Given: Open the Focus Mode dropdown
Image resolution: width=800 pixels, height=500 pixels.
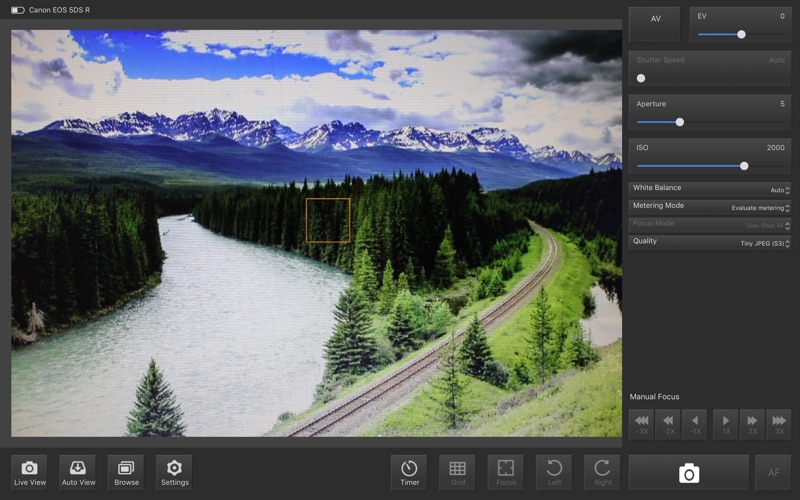Looking at the screenshot, I should click(x=710, y=224).
